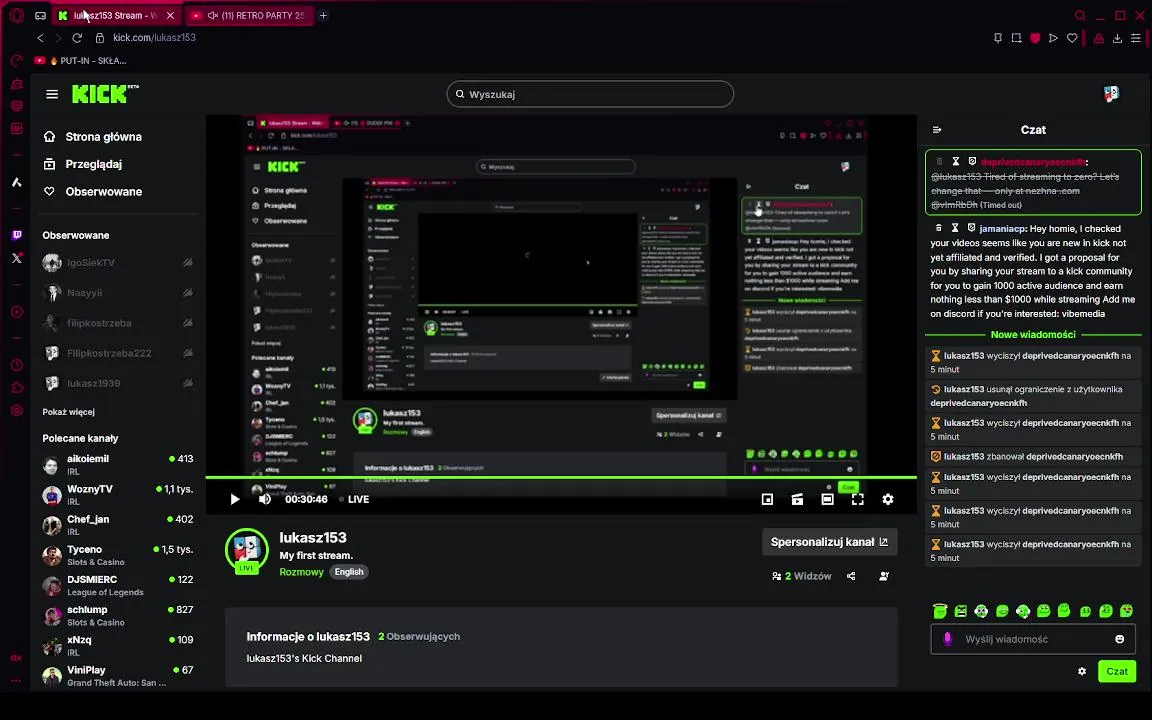Screen dimensions: 1152x720
Task: Open browser downloads icon
Action: click(x=1117, y=37)
